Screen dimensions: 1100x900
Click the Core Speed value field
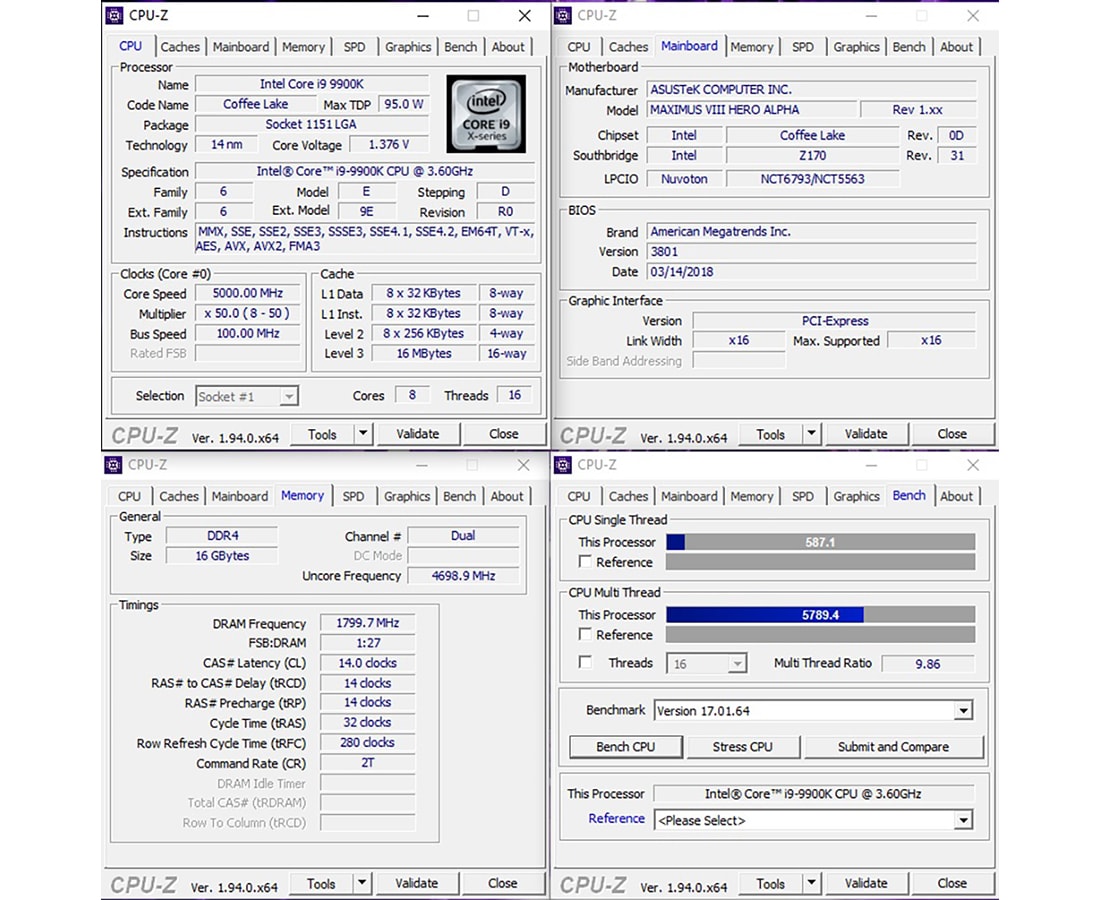coord(248,294)
